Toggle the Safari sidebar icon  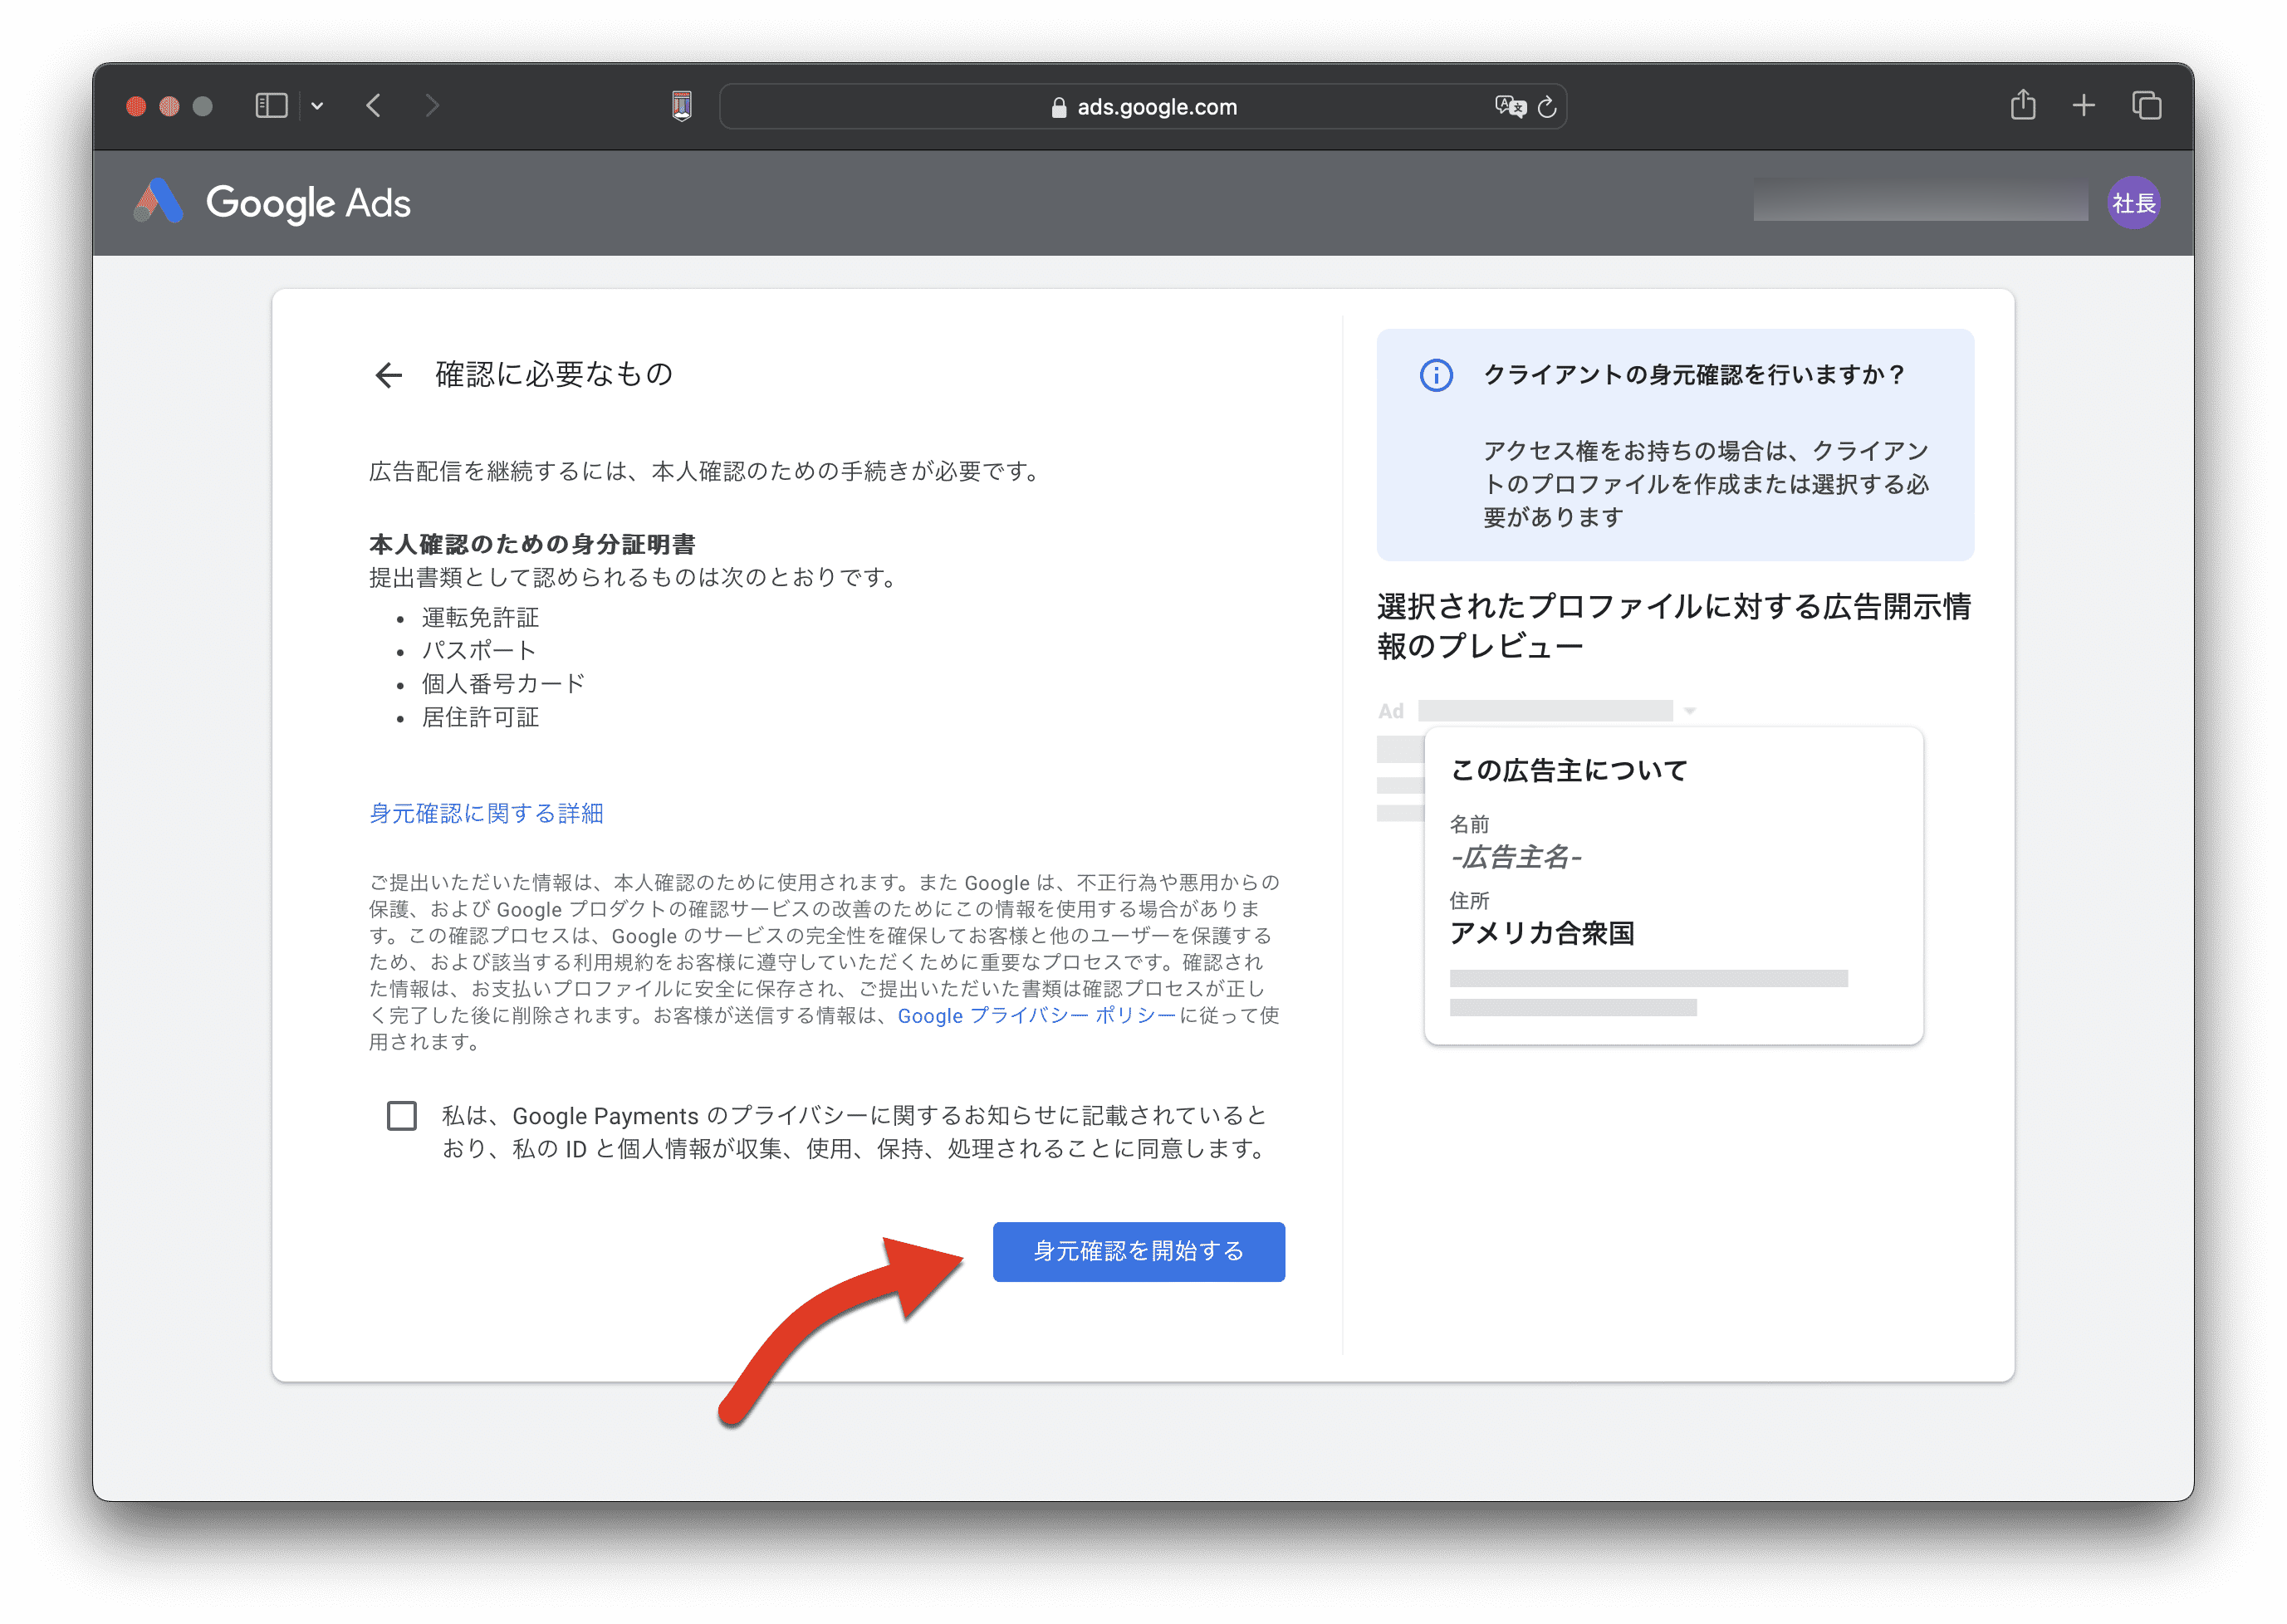[271, 106]
